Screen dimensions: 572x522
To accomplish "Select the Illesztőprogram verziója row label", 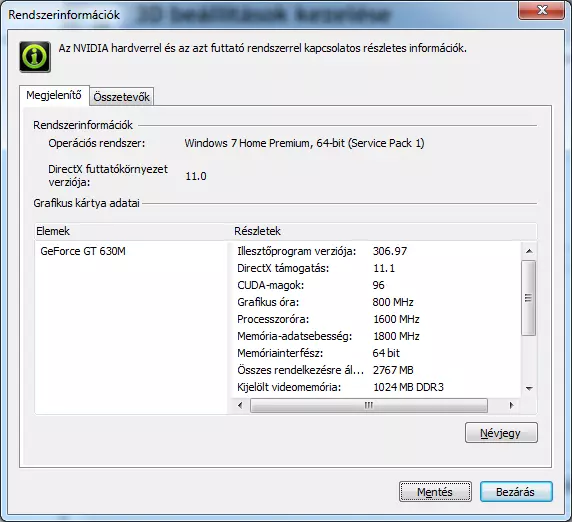I will coord(296,251).
